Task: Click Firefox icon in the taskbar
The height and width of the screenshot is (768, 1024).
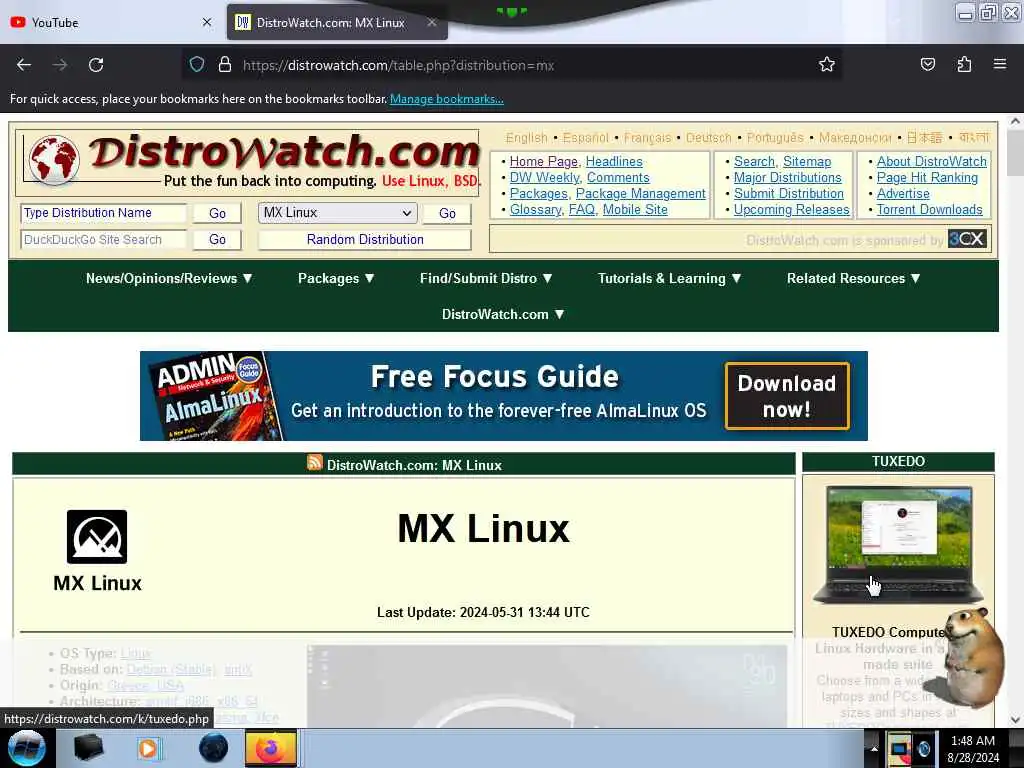Action: 270,748
